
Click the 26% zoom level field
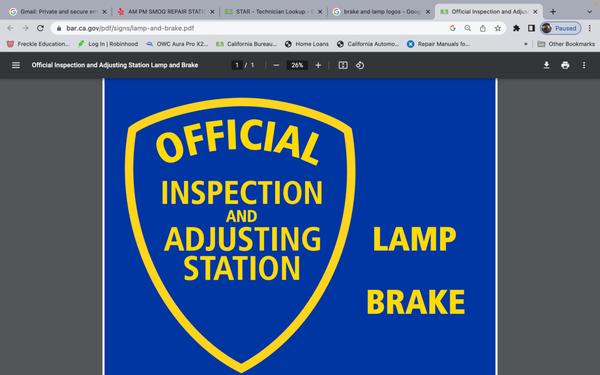click(297, 65)
